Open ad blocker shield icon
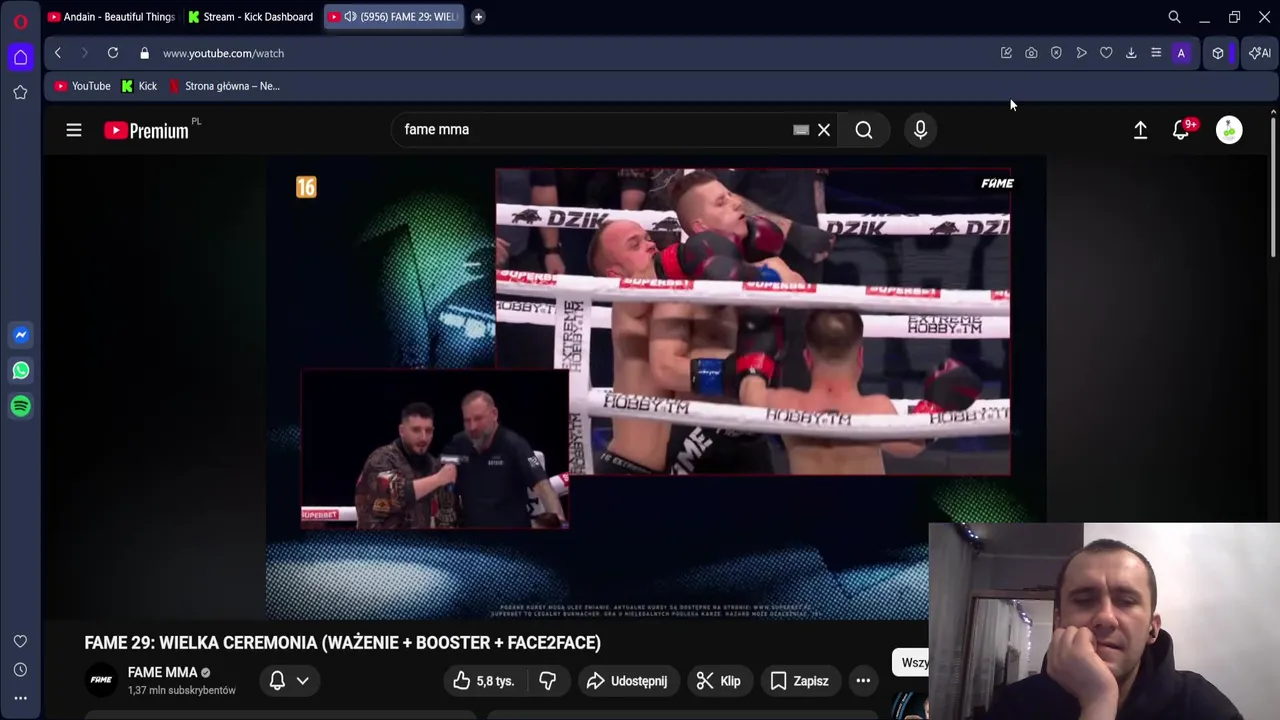 pos(1056,53)
